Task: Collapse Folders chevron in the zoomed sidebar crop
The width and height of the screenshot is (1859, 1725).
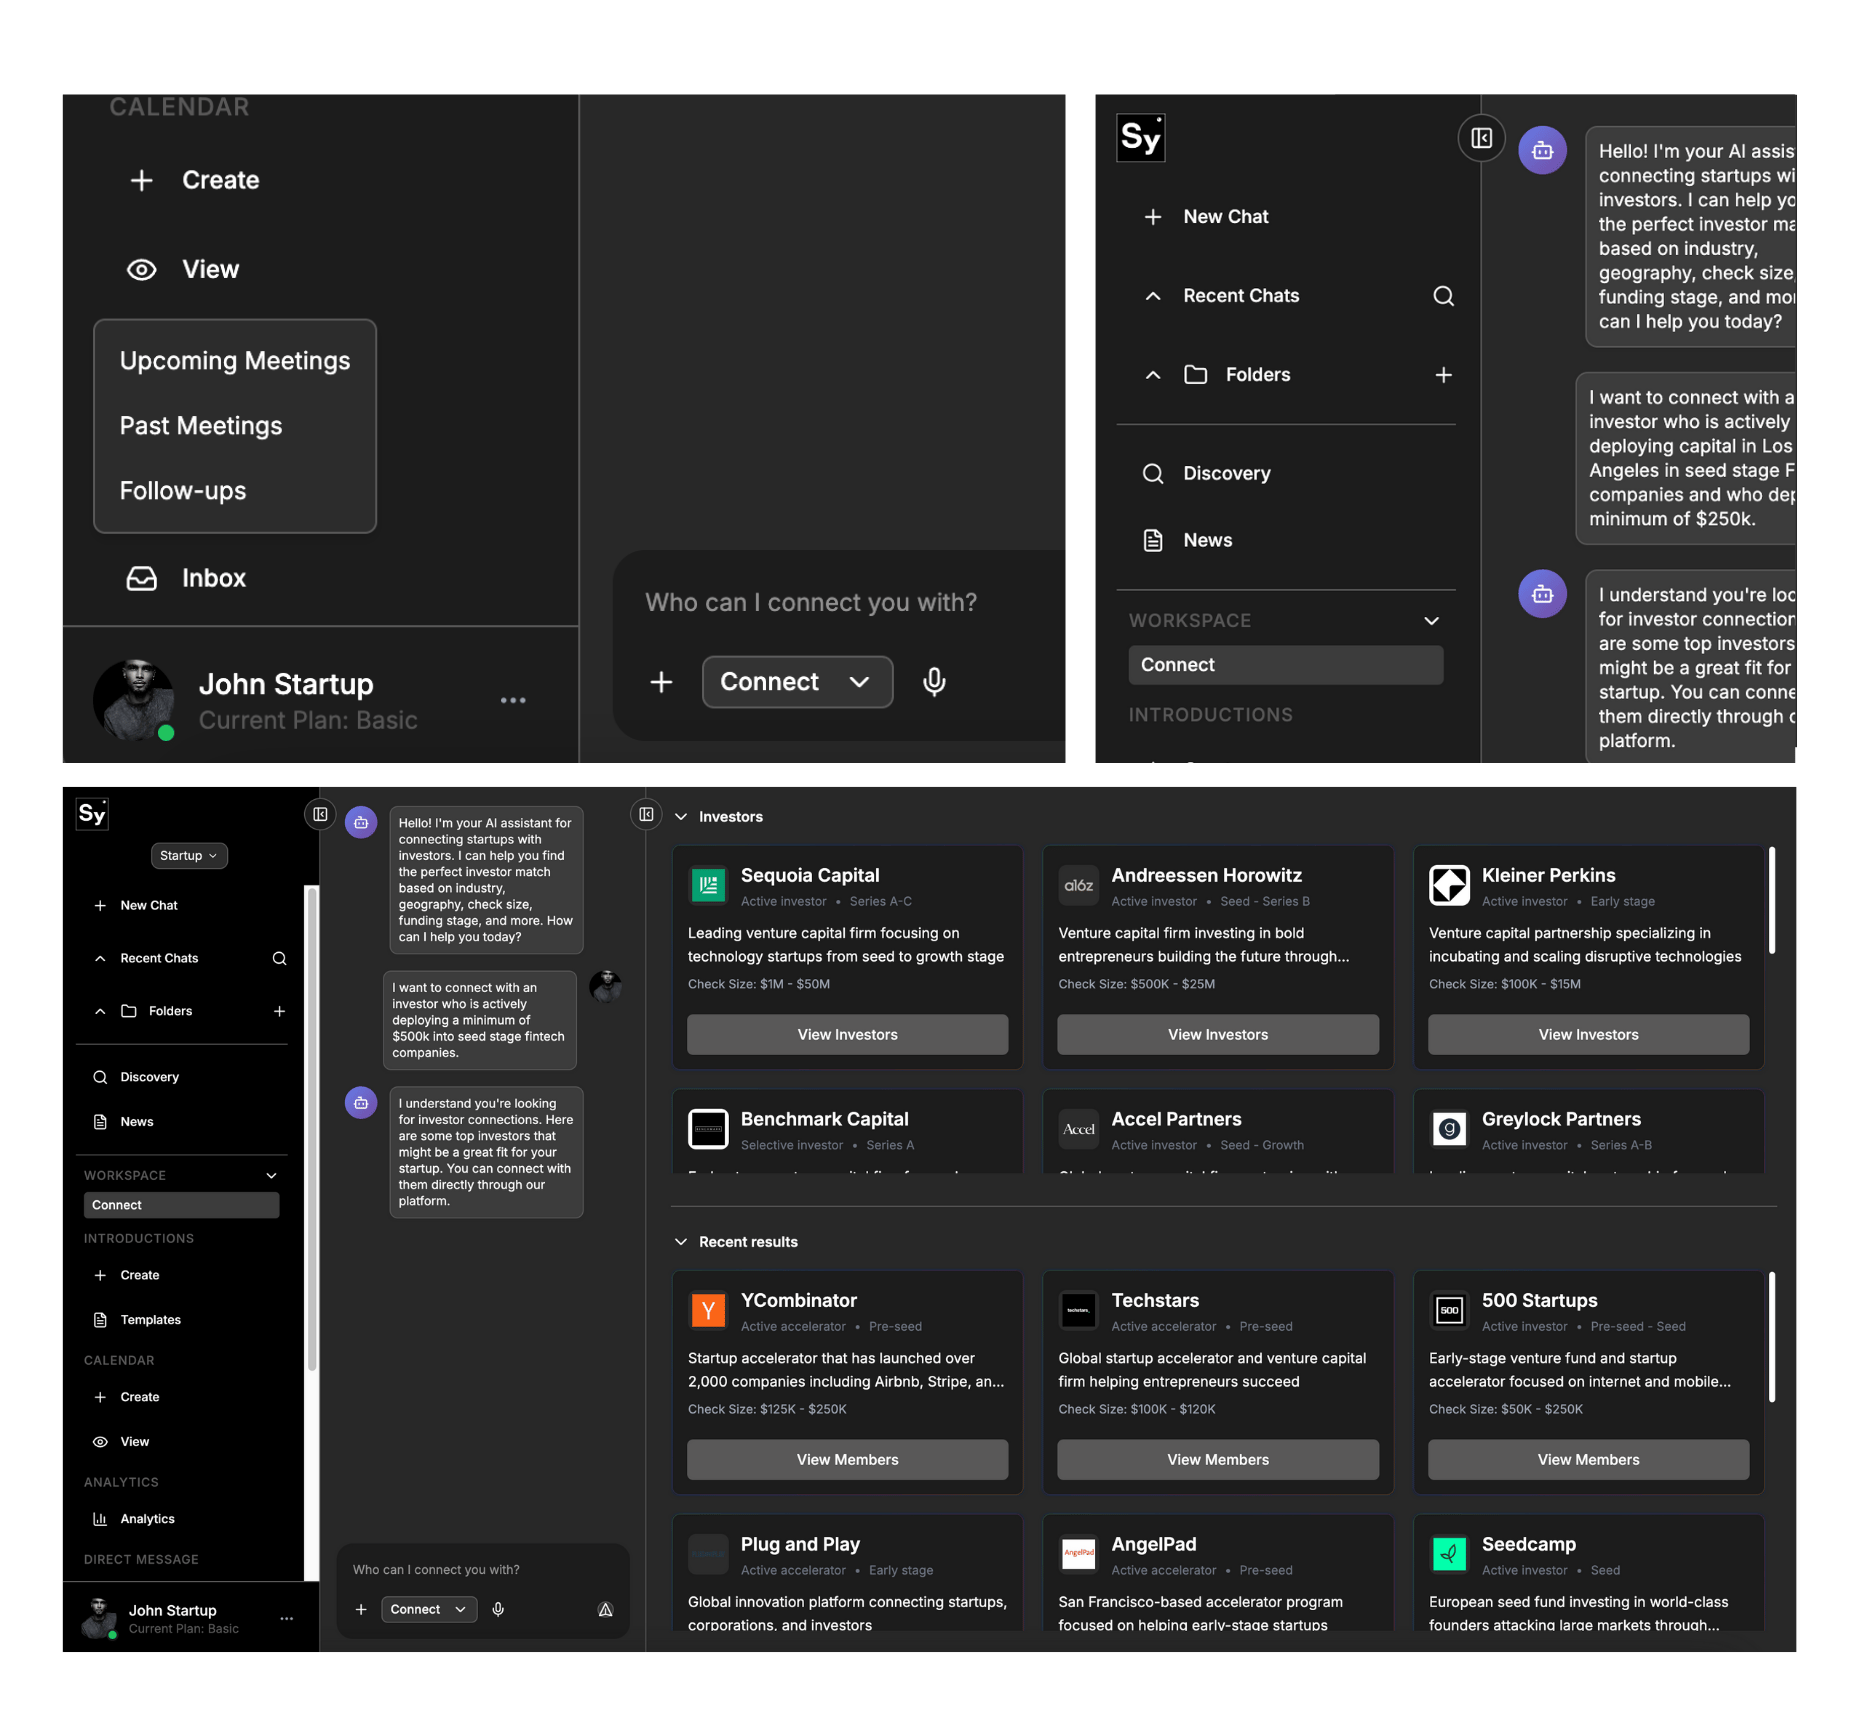Action: [1153, 375]
